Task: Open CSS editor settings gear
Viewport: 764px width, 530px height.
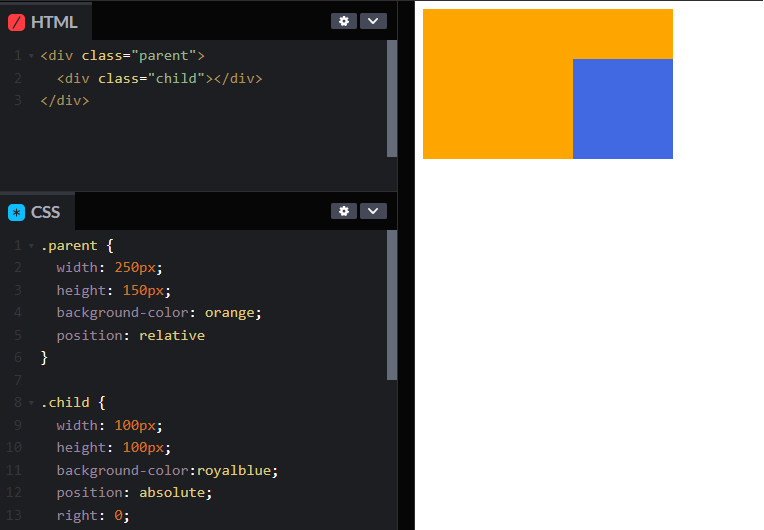Action: coord(344,211)
